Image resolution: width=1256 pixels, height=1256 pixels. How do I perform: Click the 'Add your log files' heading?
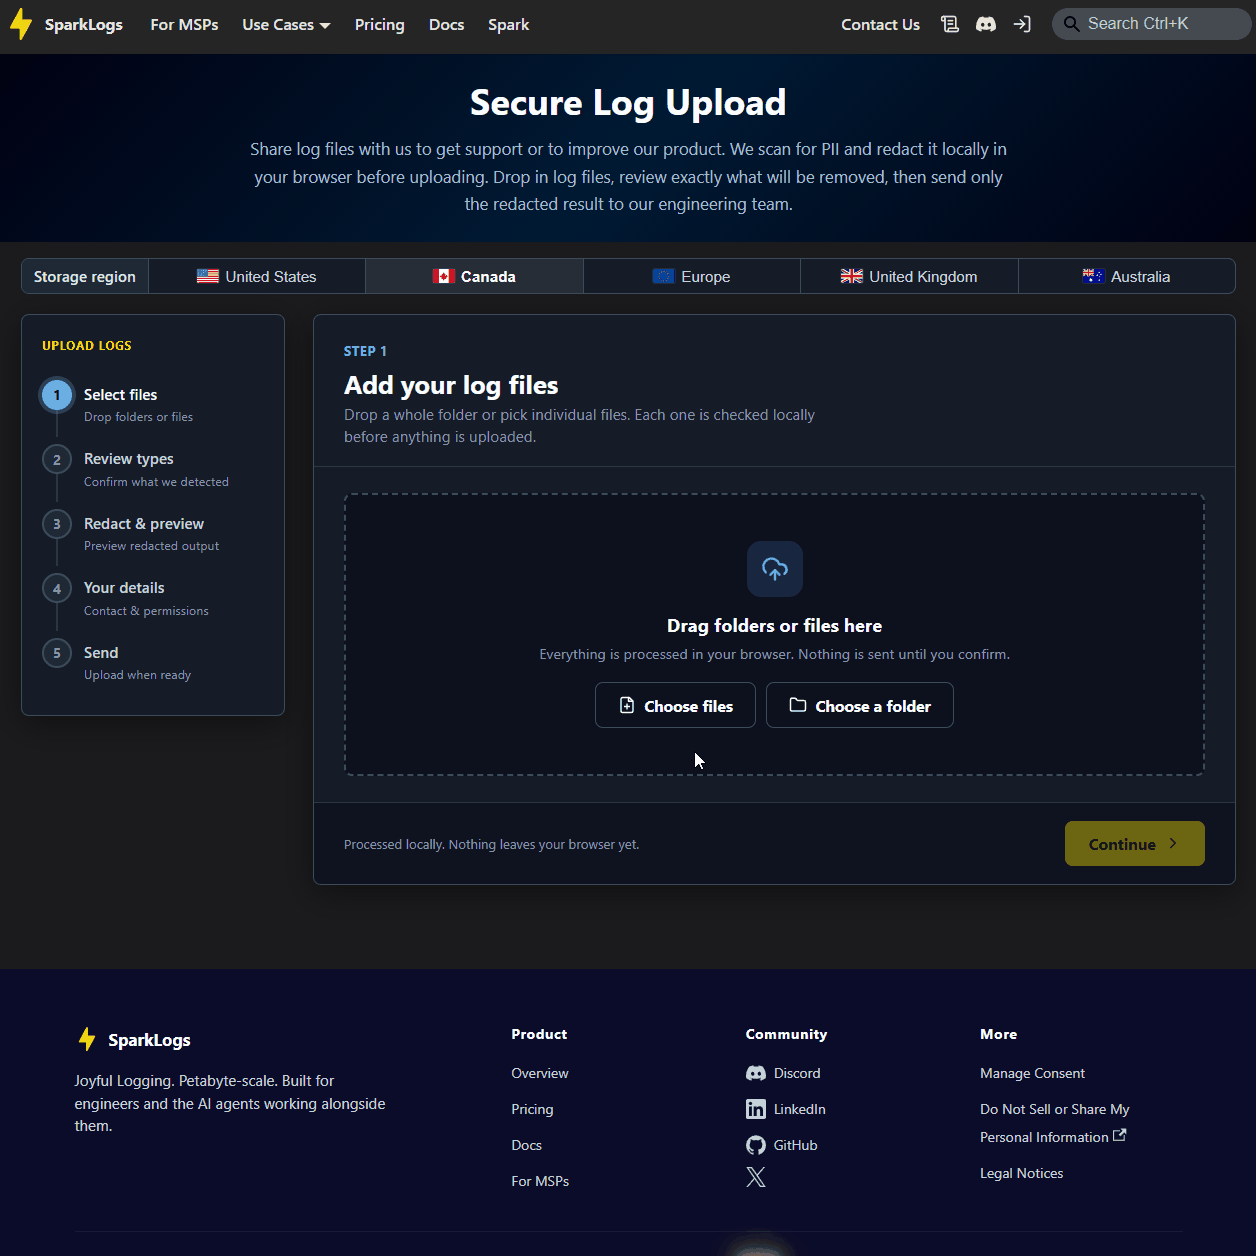pyautogui.click(x=451, y=385)
